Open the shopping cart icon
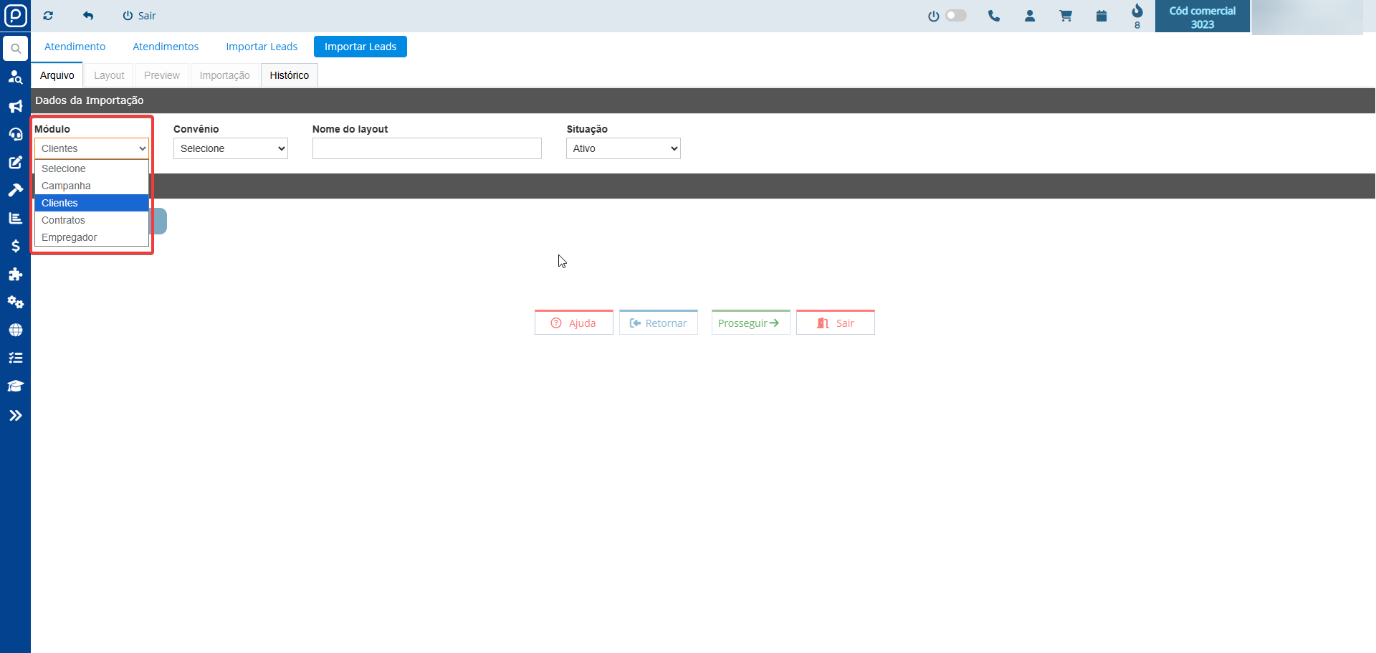The width and height of the screenshot is (1376, 653). click(x=1065, y=16)
